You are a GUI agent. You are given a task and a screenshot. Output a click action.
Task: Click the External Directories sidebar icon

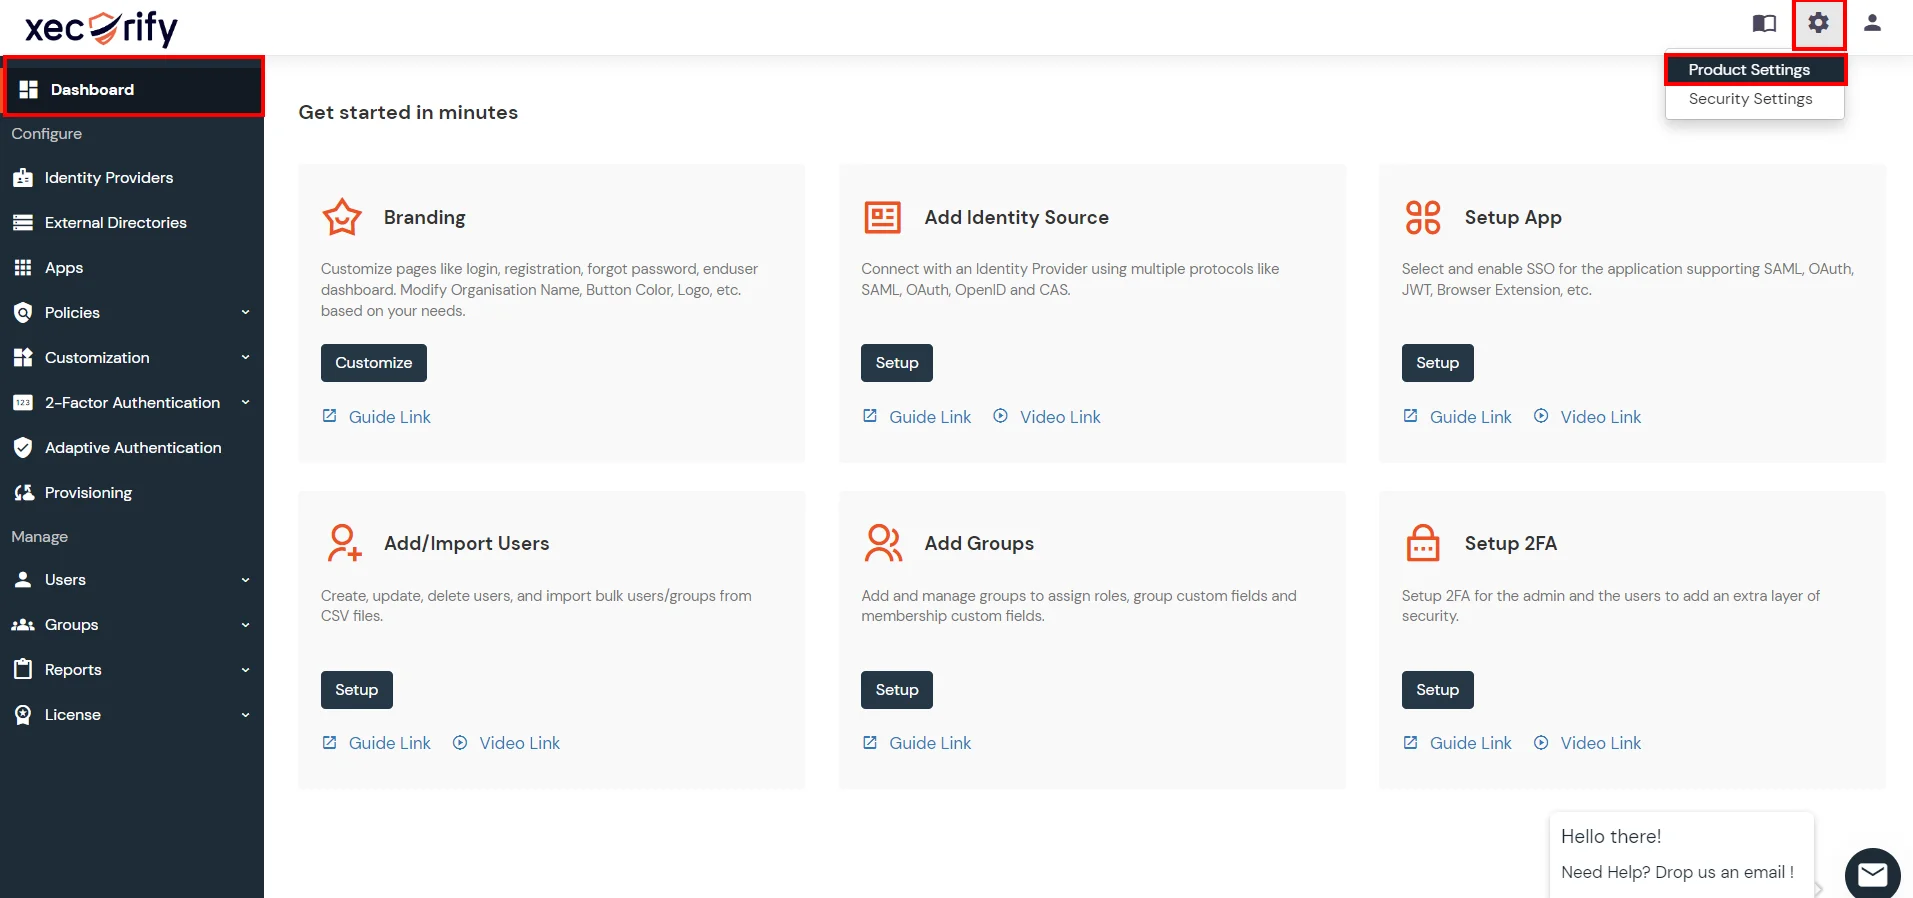(x=23, y=223)
